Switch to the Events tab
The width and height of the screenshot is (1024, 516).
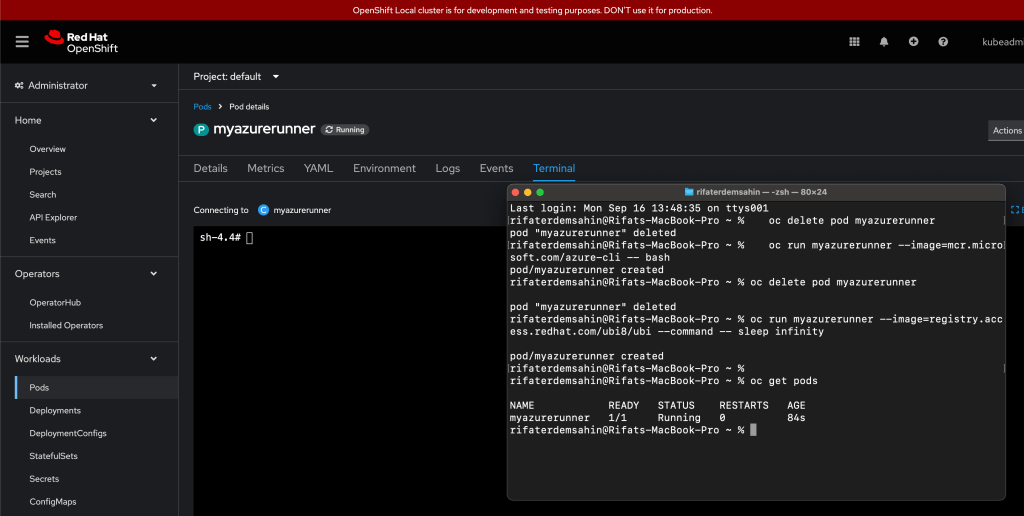point(496,169)
